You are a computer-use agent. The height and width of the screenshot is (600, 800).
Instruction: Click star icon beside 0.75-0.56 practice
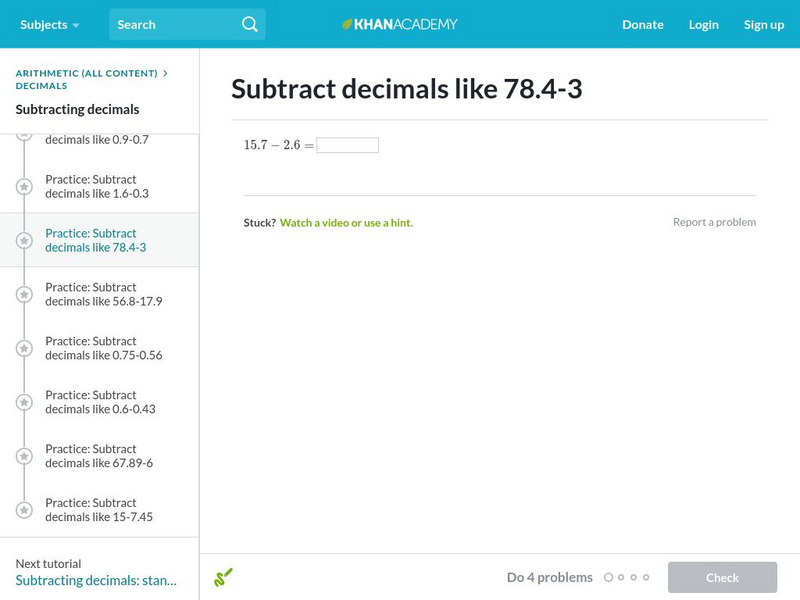(x=24, y=349)
